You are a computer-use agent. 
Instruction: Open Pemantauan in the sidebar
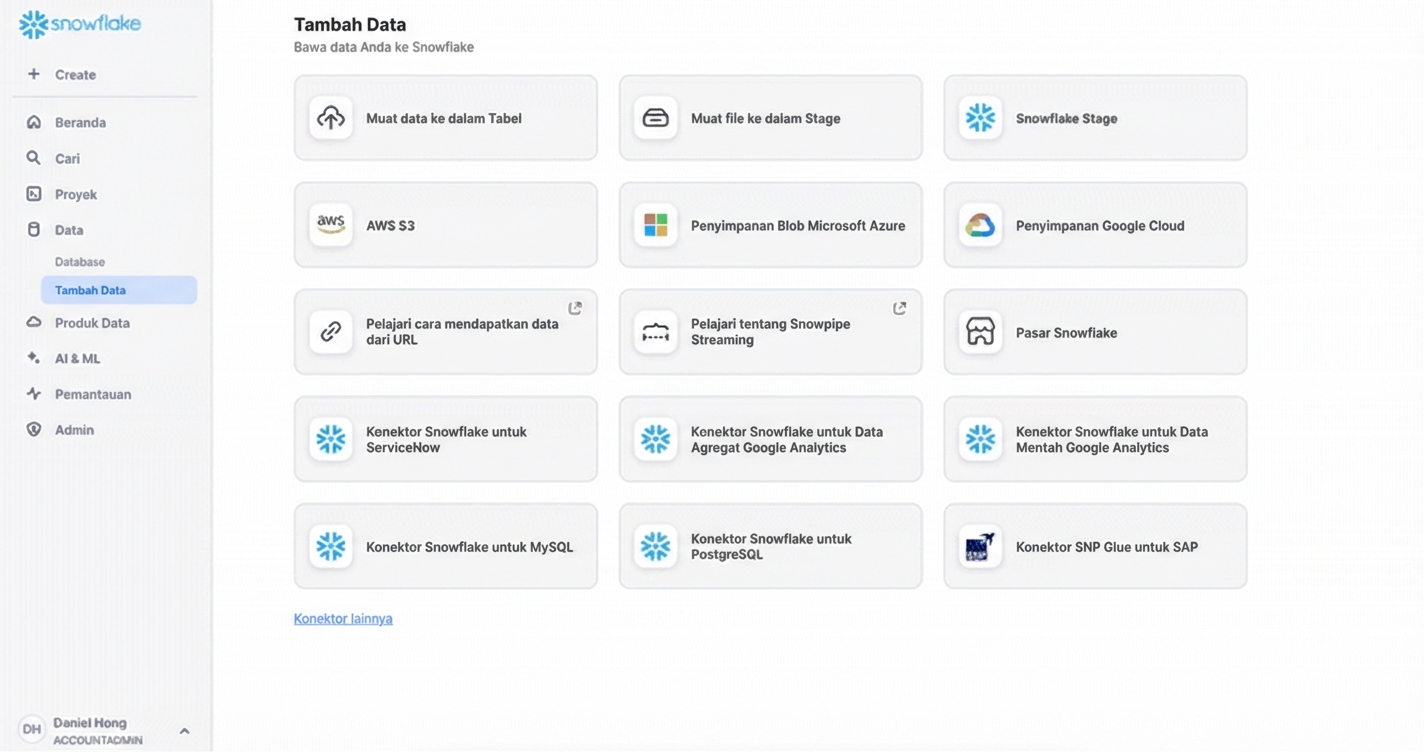[x=92, y=394]
